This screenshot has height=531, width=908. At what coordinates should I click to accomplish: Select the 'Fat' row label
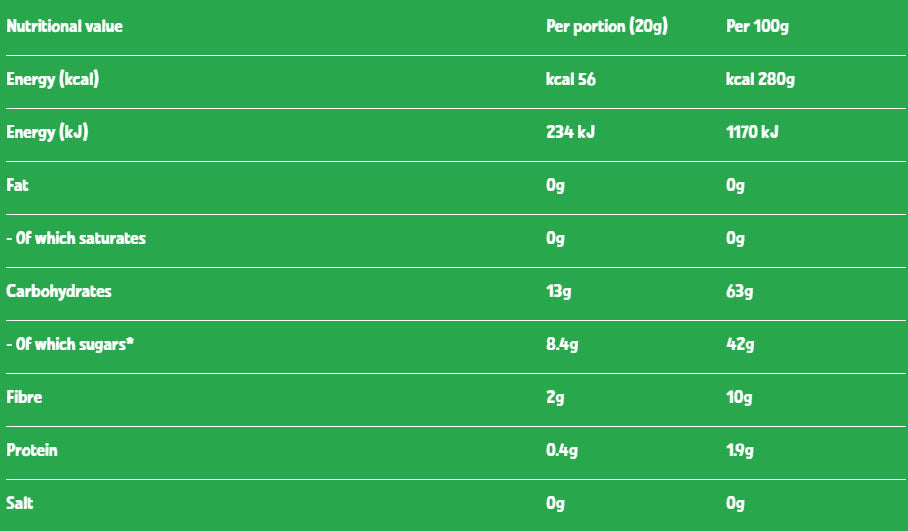pyautogui.click(x=17, y=186)
